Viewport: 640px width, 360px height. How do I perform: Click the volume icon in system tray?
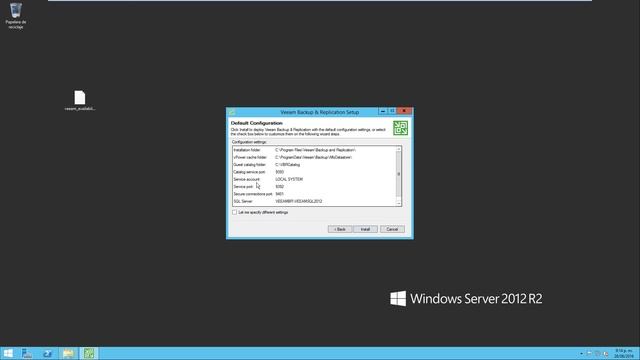606,353
